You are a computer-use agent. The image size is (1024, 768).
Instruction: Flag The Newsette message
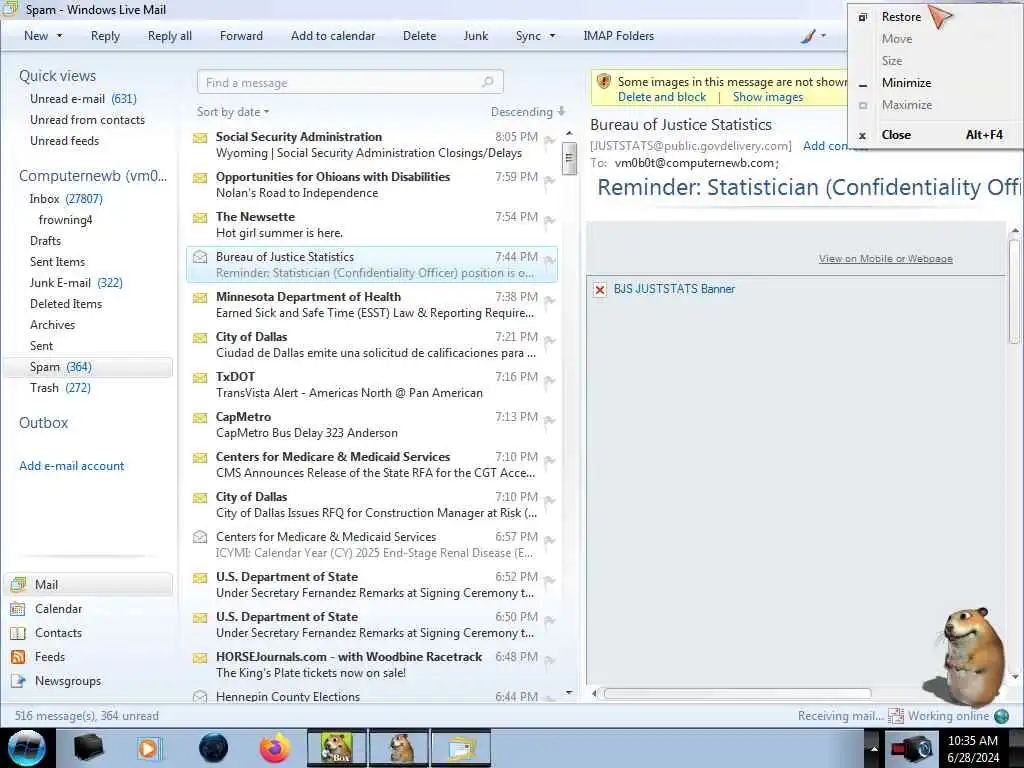pyautogui.click(x=550, y=220)
